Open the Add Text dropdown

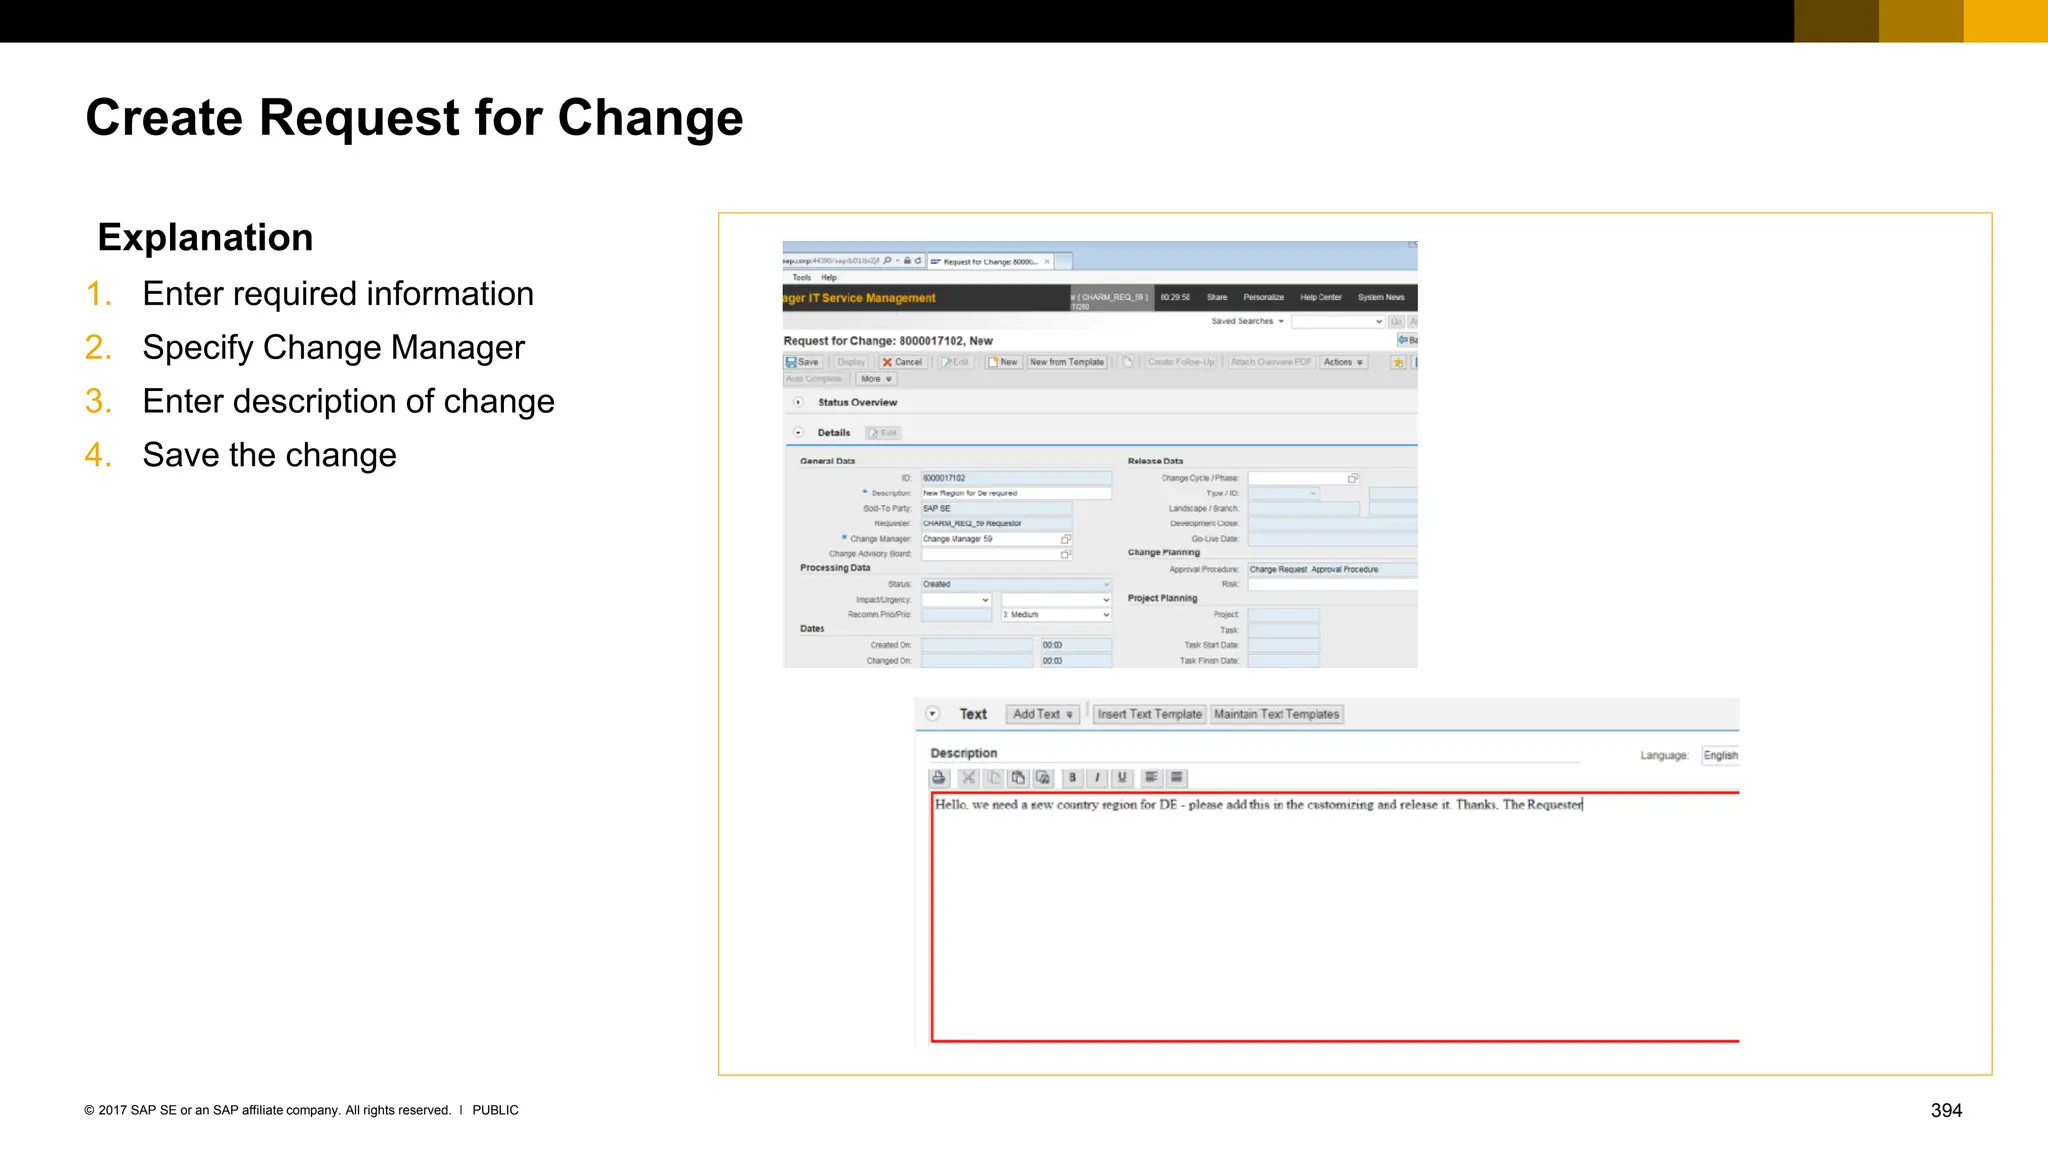coord(1043,714)
